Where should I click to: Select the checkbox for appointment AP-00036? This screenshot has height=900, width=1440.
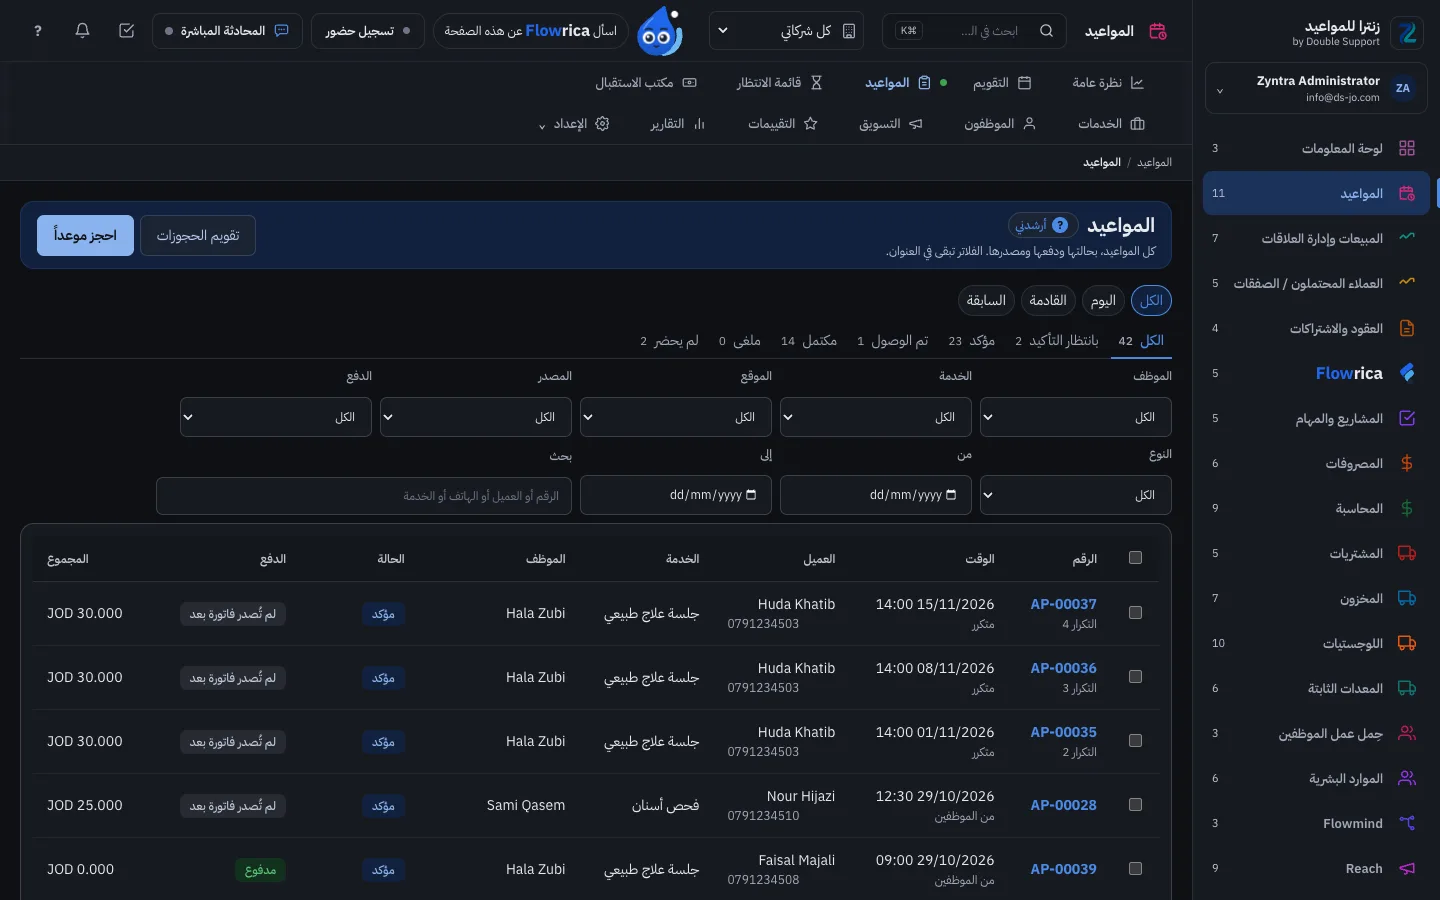pyautogui.click(x=1135, y=677)
